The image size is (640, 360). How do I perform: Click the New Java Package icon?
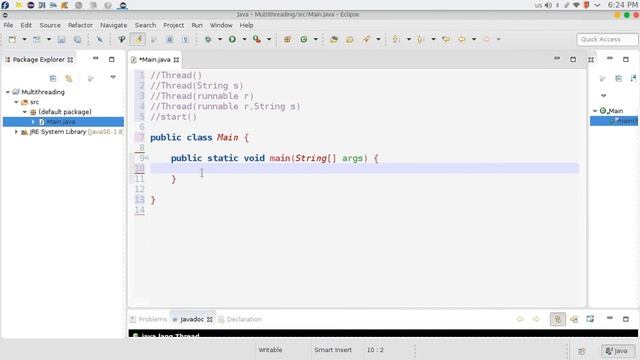coord(287,39)
